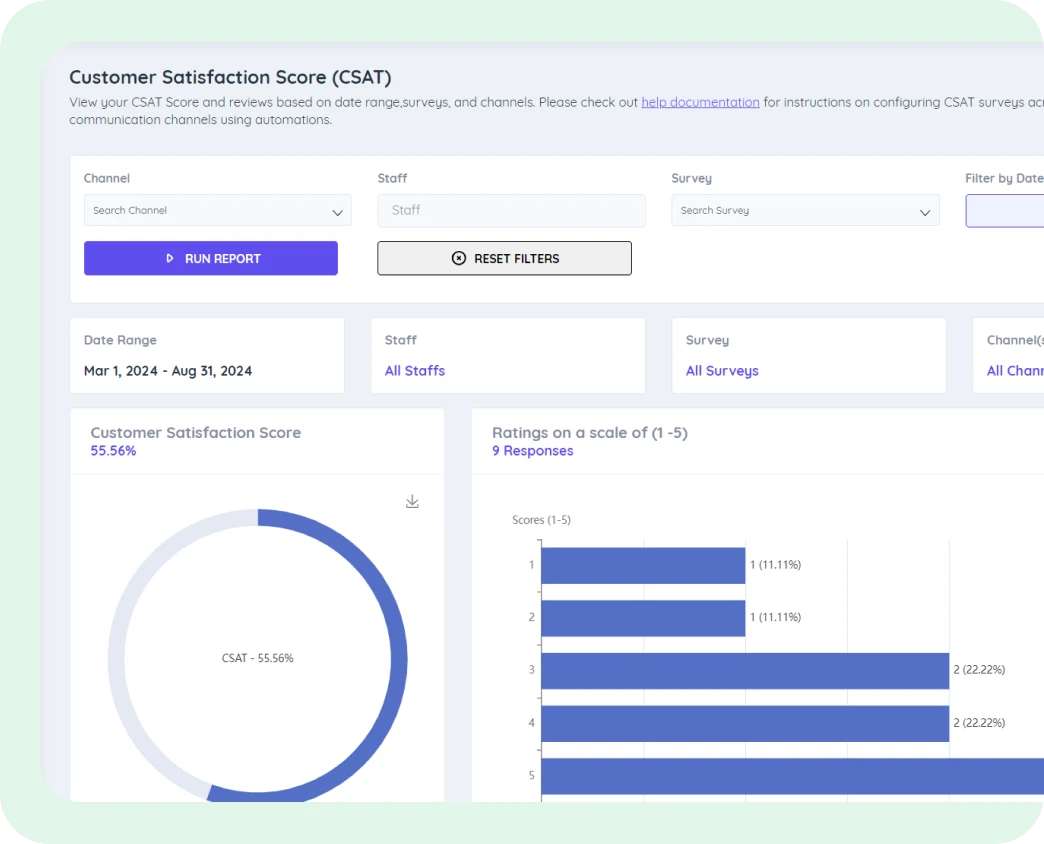The image size is (1044, 844).
Task: Expand the Search Channel dropdown arrow
Action: [x=337, y=212]
